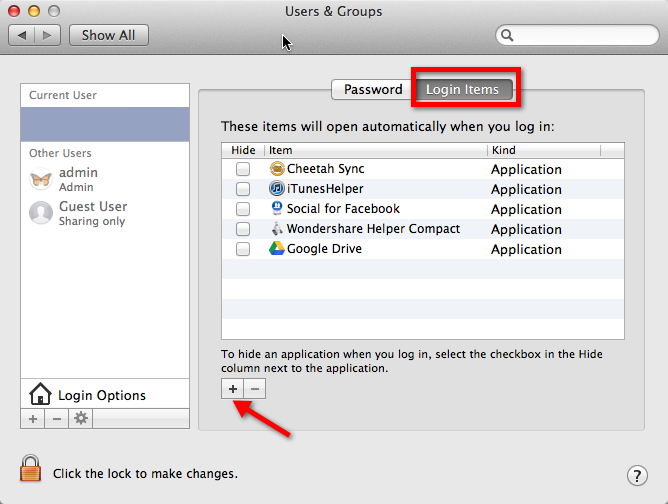Click the lock icon to make changes
The height and width of the screenshot is (504, 668).
click(x=31, y=468)
